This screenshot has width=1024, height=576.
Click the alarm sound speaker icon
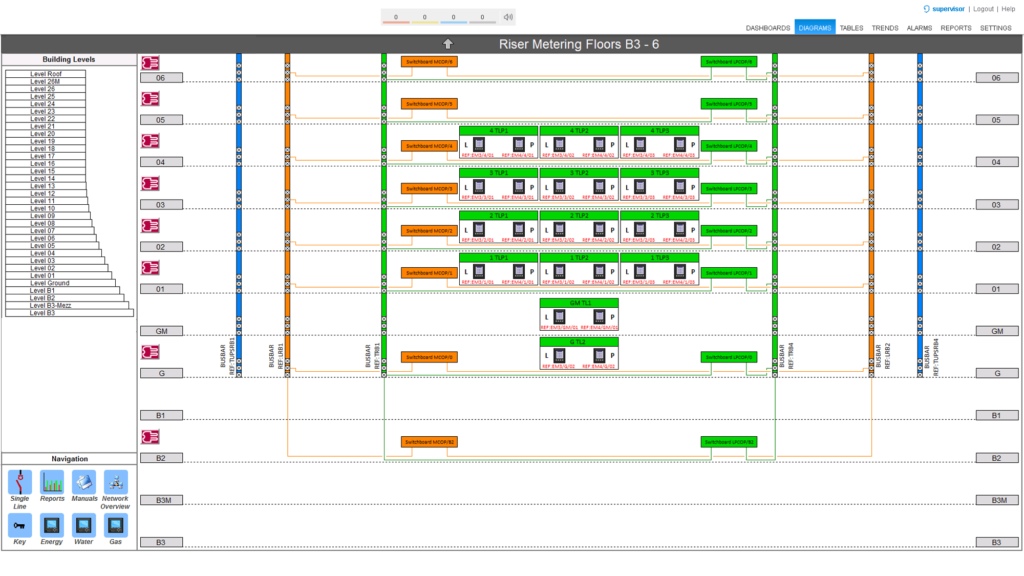point(508,17)
